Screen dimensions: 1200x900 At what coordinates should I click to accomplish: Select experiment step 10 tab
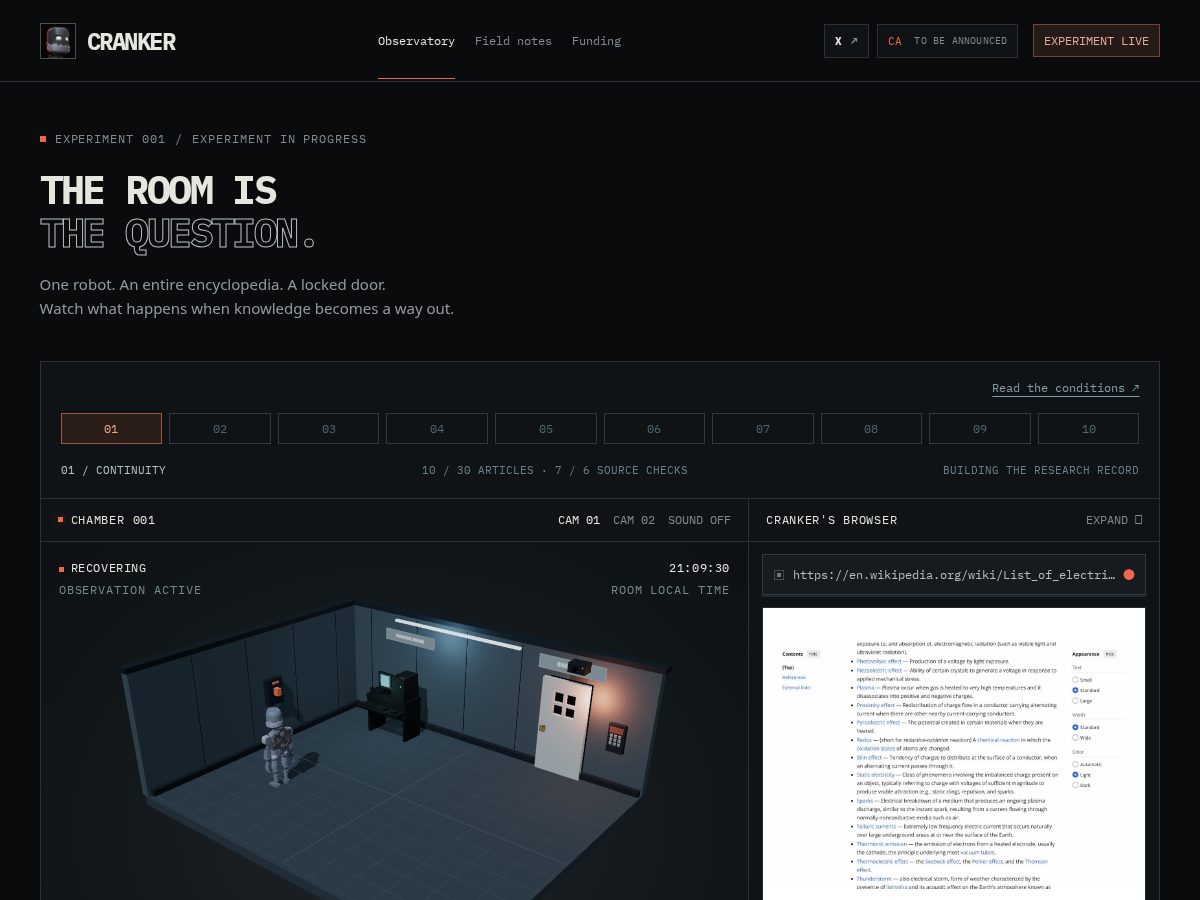pos(1088,429)
